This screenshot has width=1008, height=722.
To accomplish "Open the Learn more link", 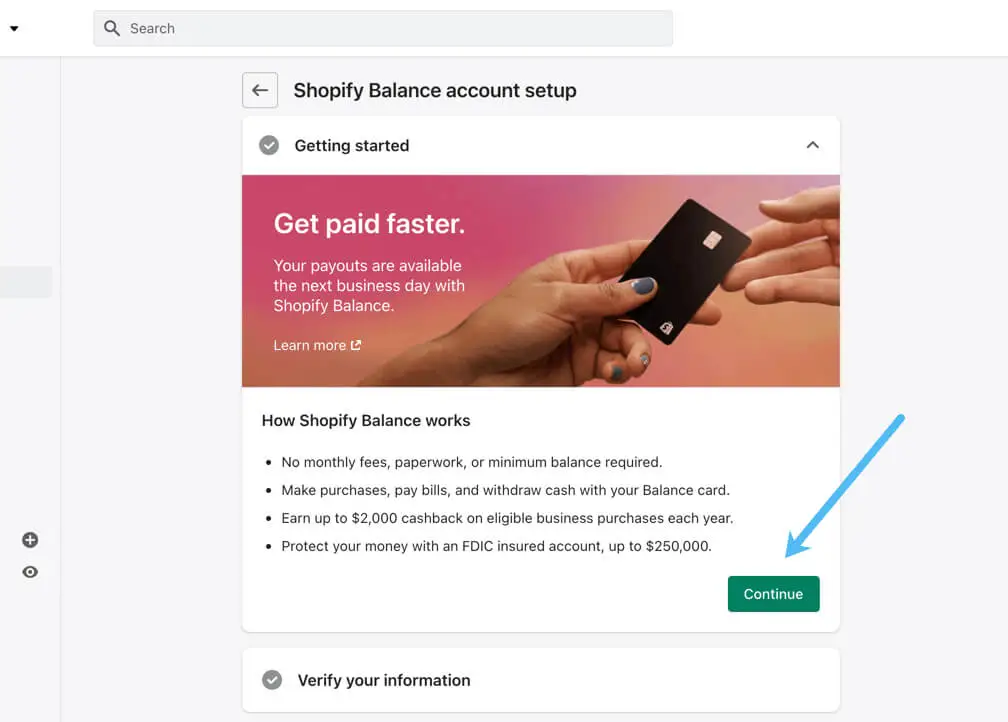I will (x=310, y=345).
